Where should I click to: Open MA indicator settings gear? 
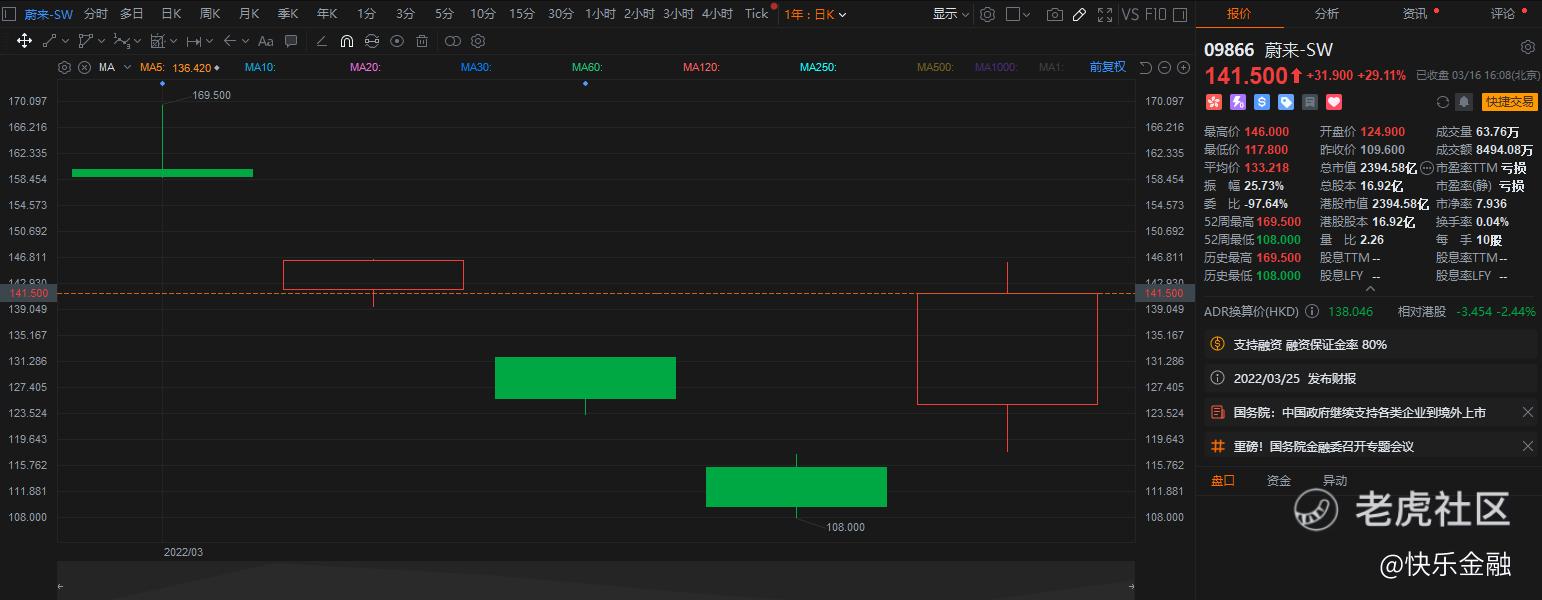click(65, 68)
